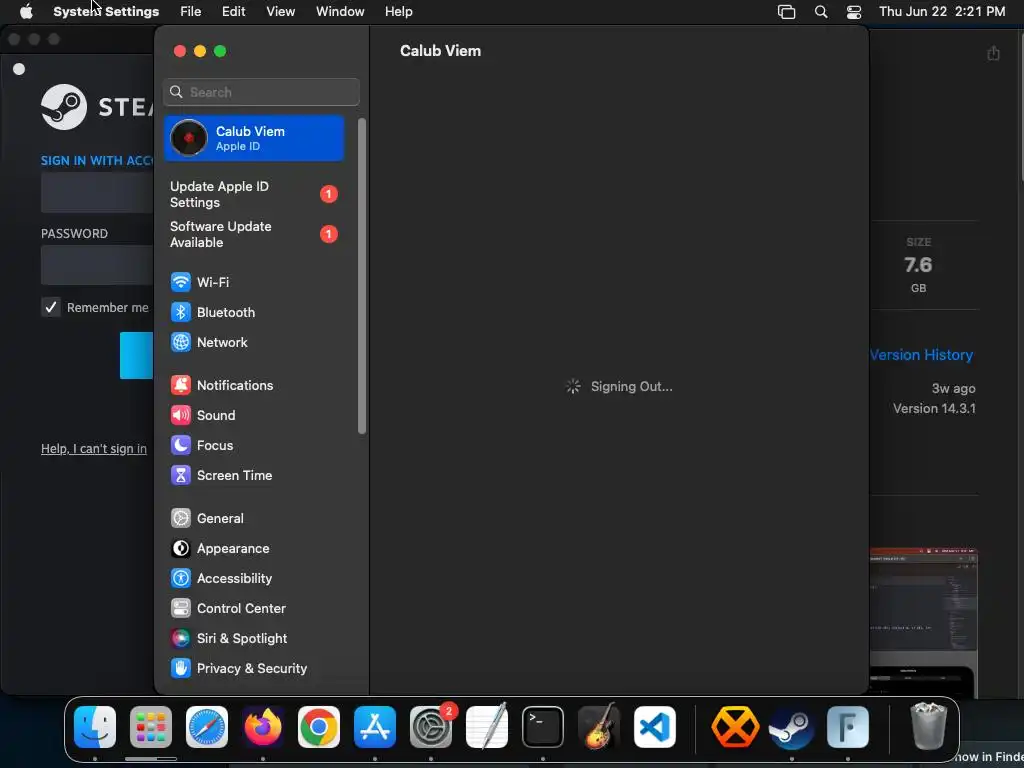This screenshot has height=768, width=1024.
Task: Open General settings pane
Action: [x=207, y=519]
